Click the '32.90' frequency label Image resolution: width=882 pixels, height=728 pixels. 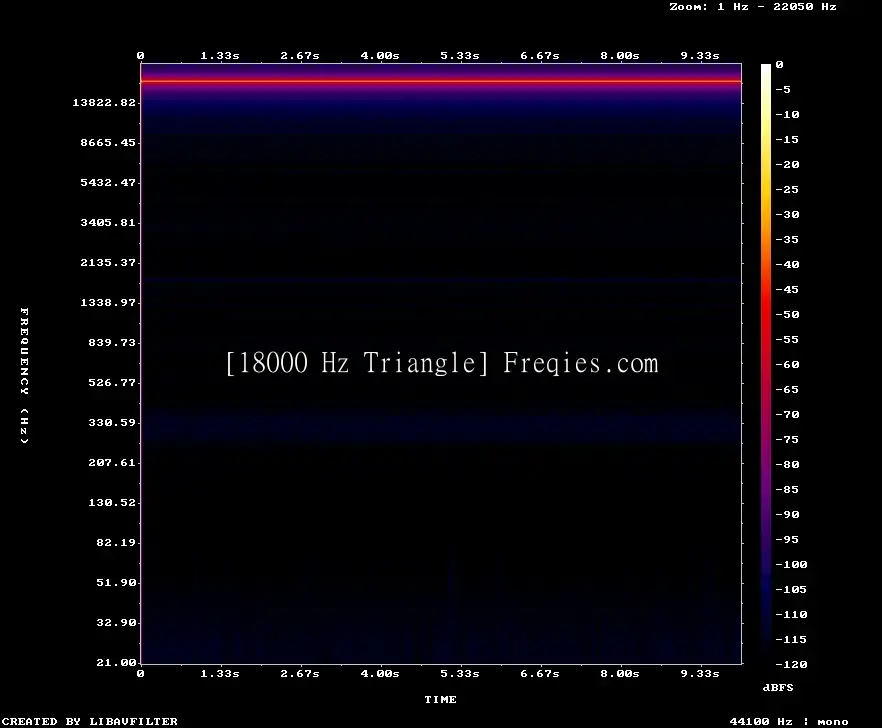click(x=116, y=622)
